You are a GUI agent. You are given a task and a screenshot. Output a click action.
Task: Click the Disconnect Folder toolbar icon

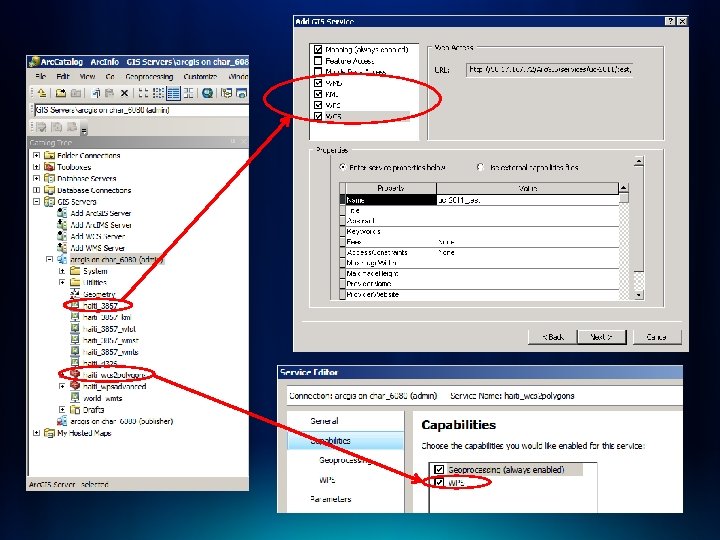[76, 93]
